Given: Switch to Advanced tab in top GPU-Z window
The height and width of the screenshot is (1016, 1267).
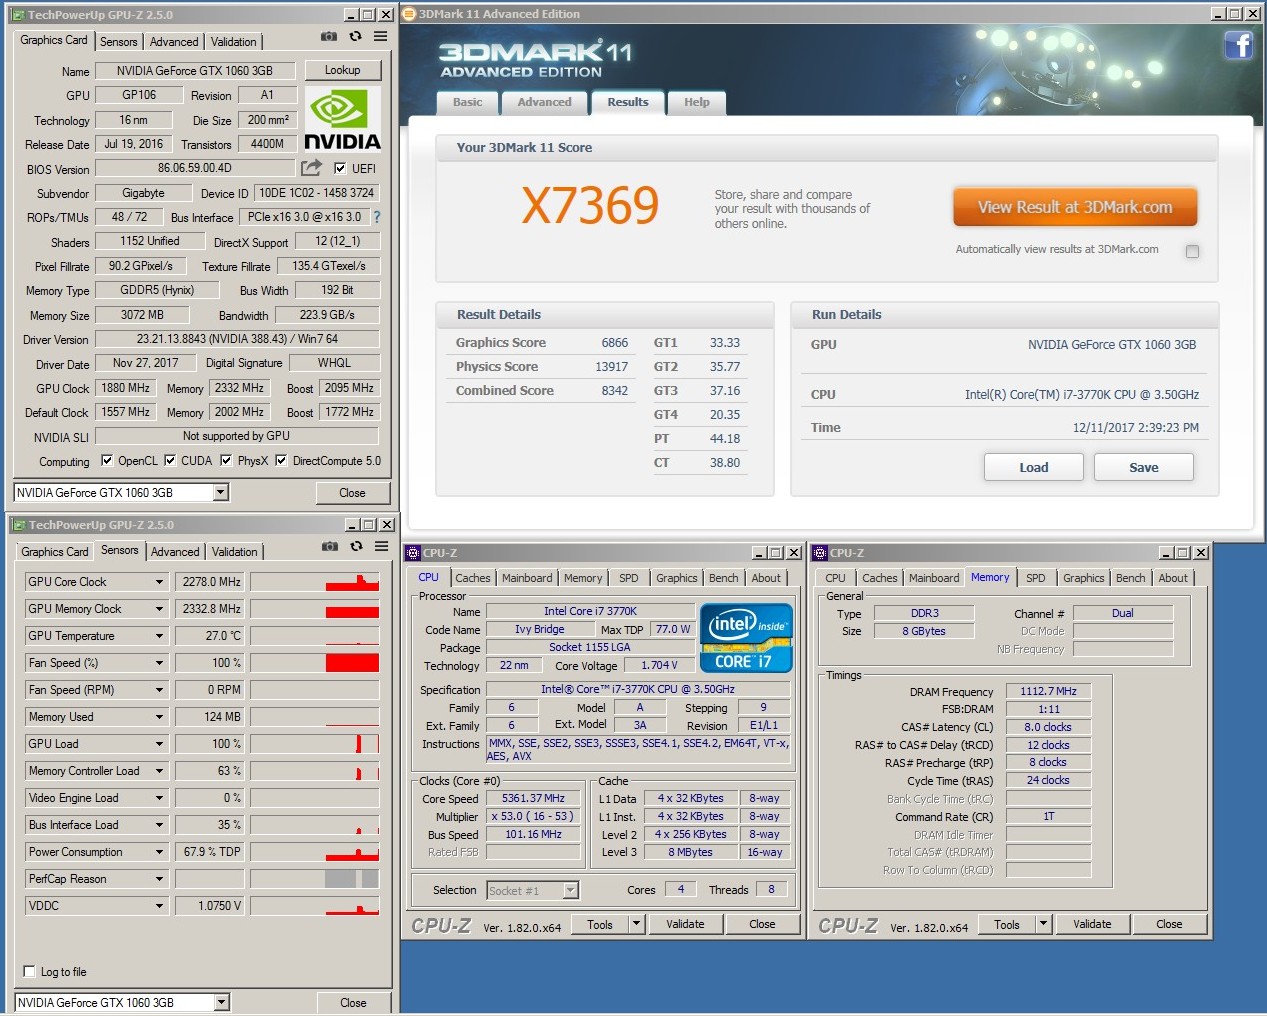Looking at the screenshot, I should 174,42.
